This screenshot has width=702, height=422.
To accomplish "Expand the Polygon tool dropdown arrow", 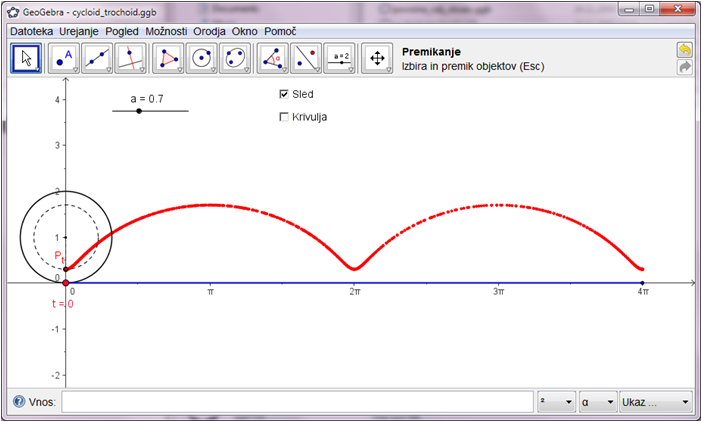I will tap(180, 70).
